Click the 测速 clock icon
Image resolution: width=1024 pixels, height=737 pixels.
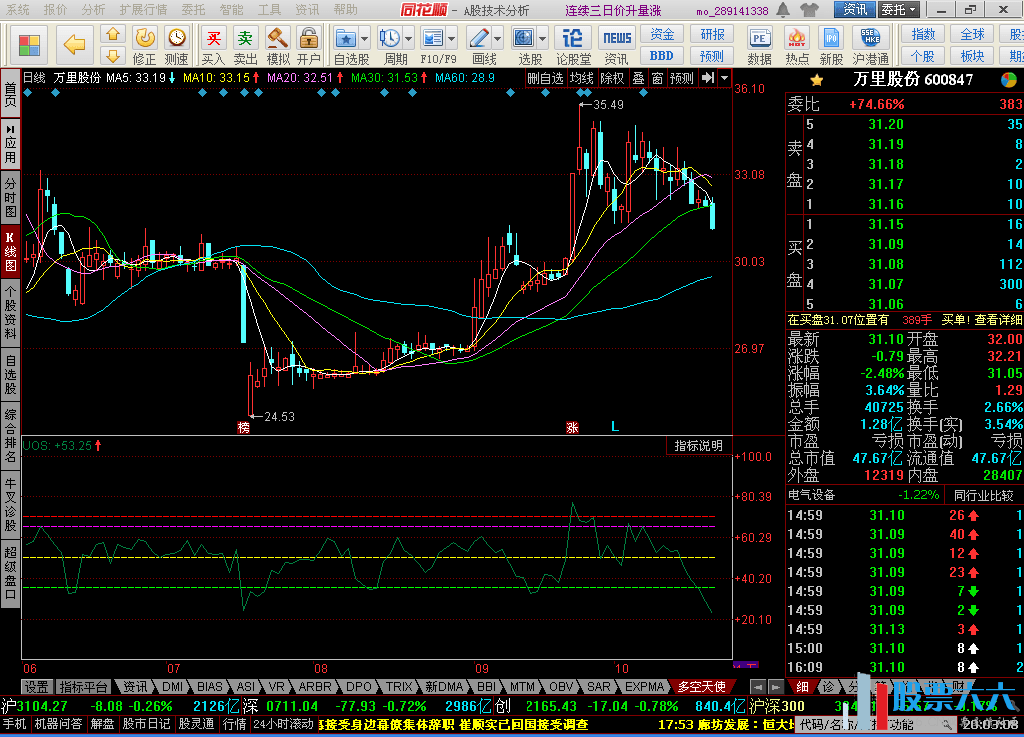[176, 44]
